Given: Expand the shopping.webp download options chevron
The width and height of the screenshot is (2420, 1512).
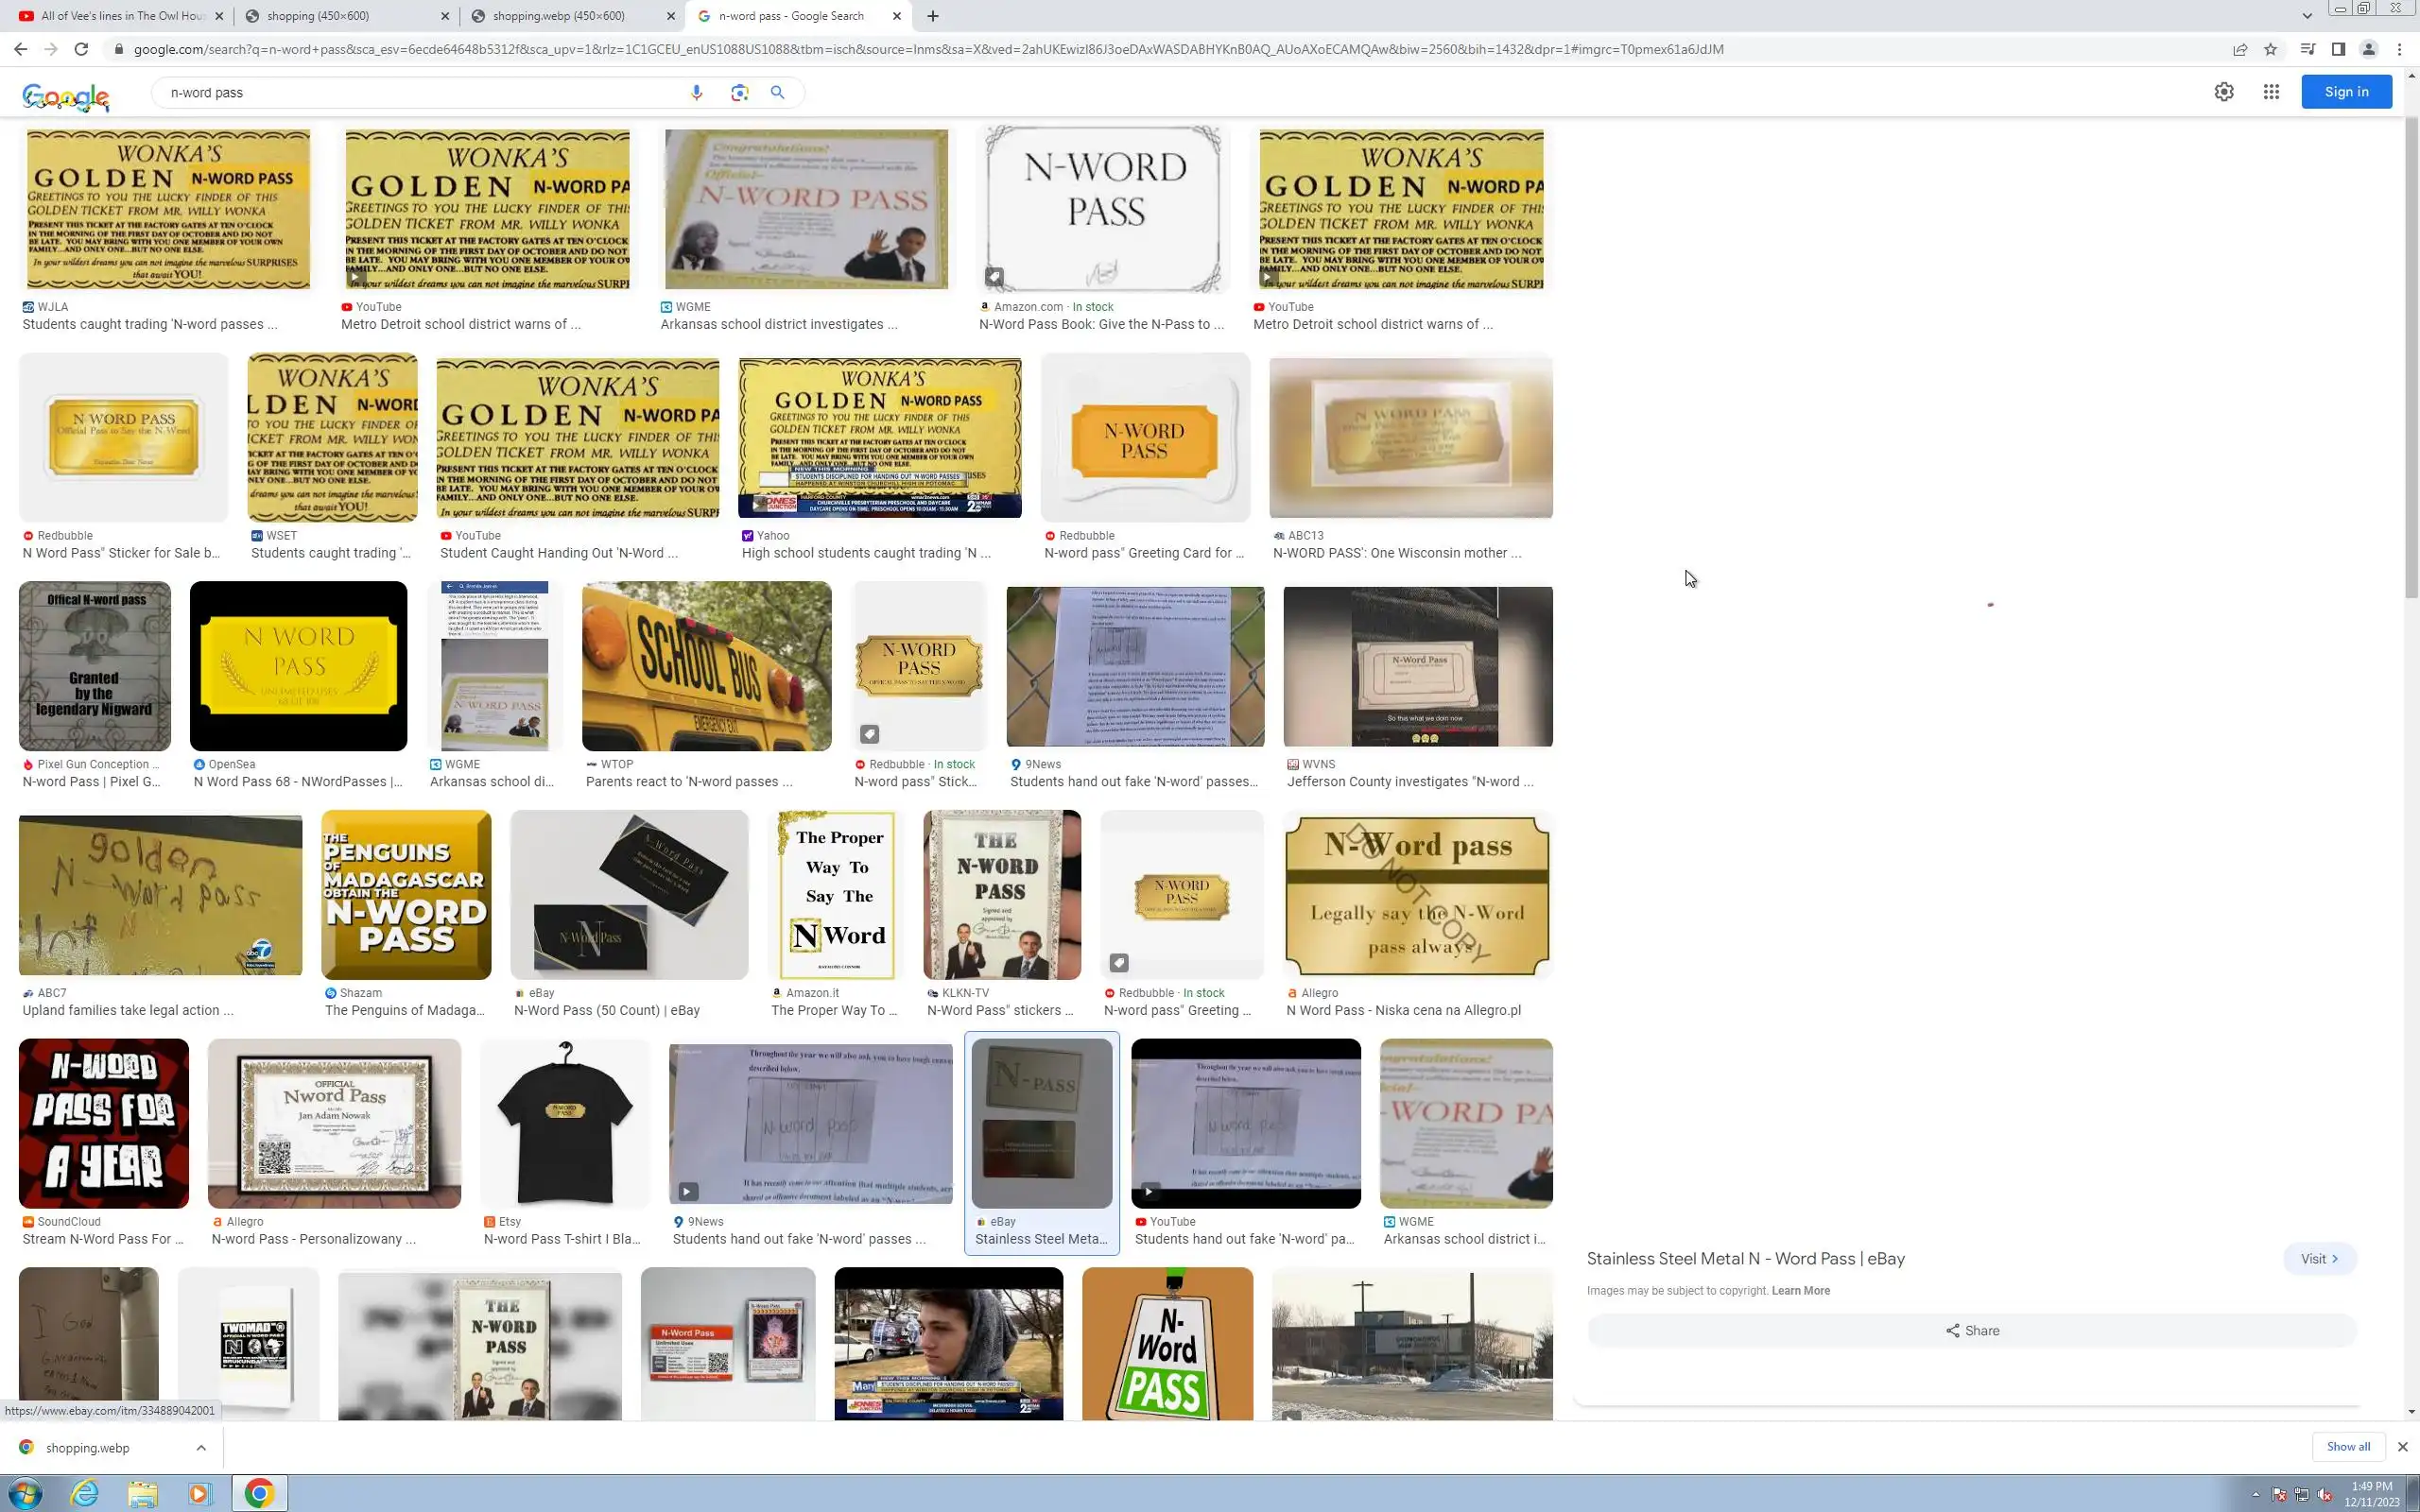Looking at the screenshot, I should [x=201, y=1447].
